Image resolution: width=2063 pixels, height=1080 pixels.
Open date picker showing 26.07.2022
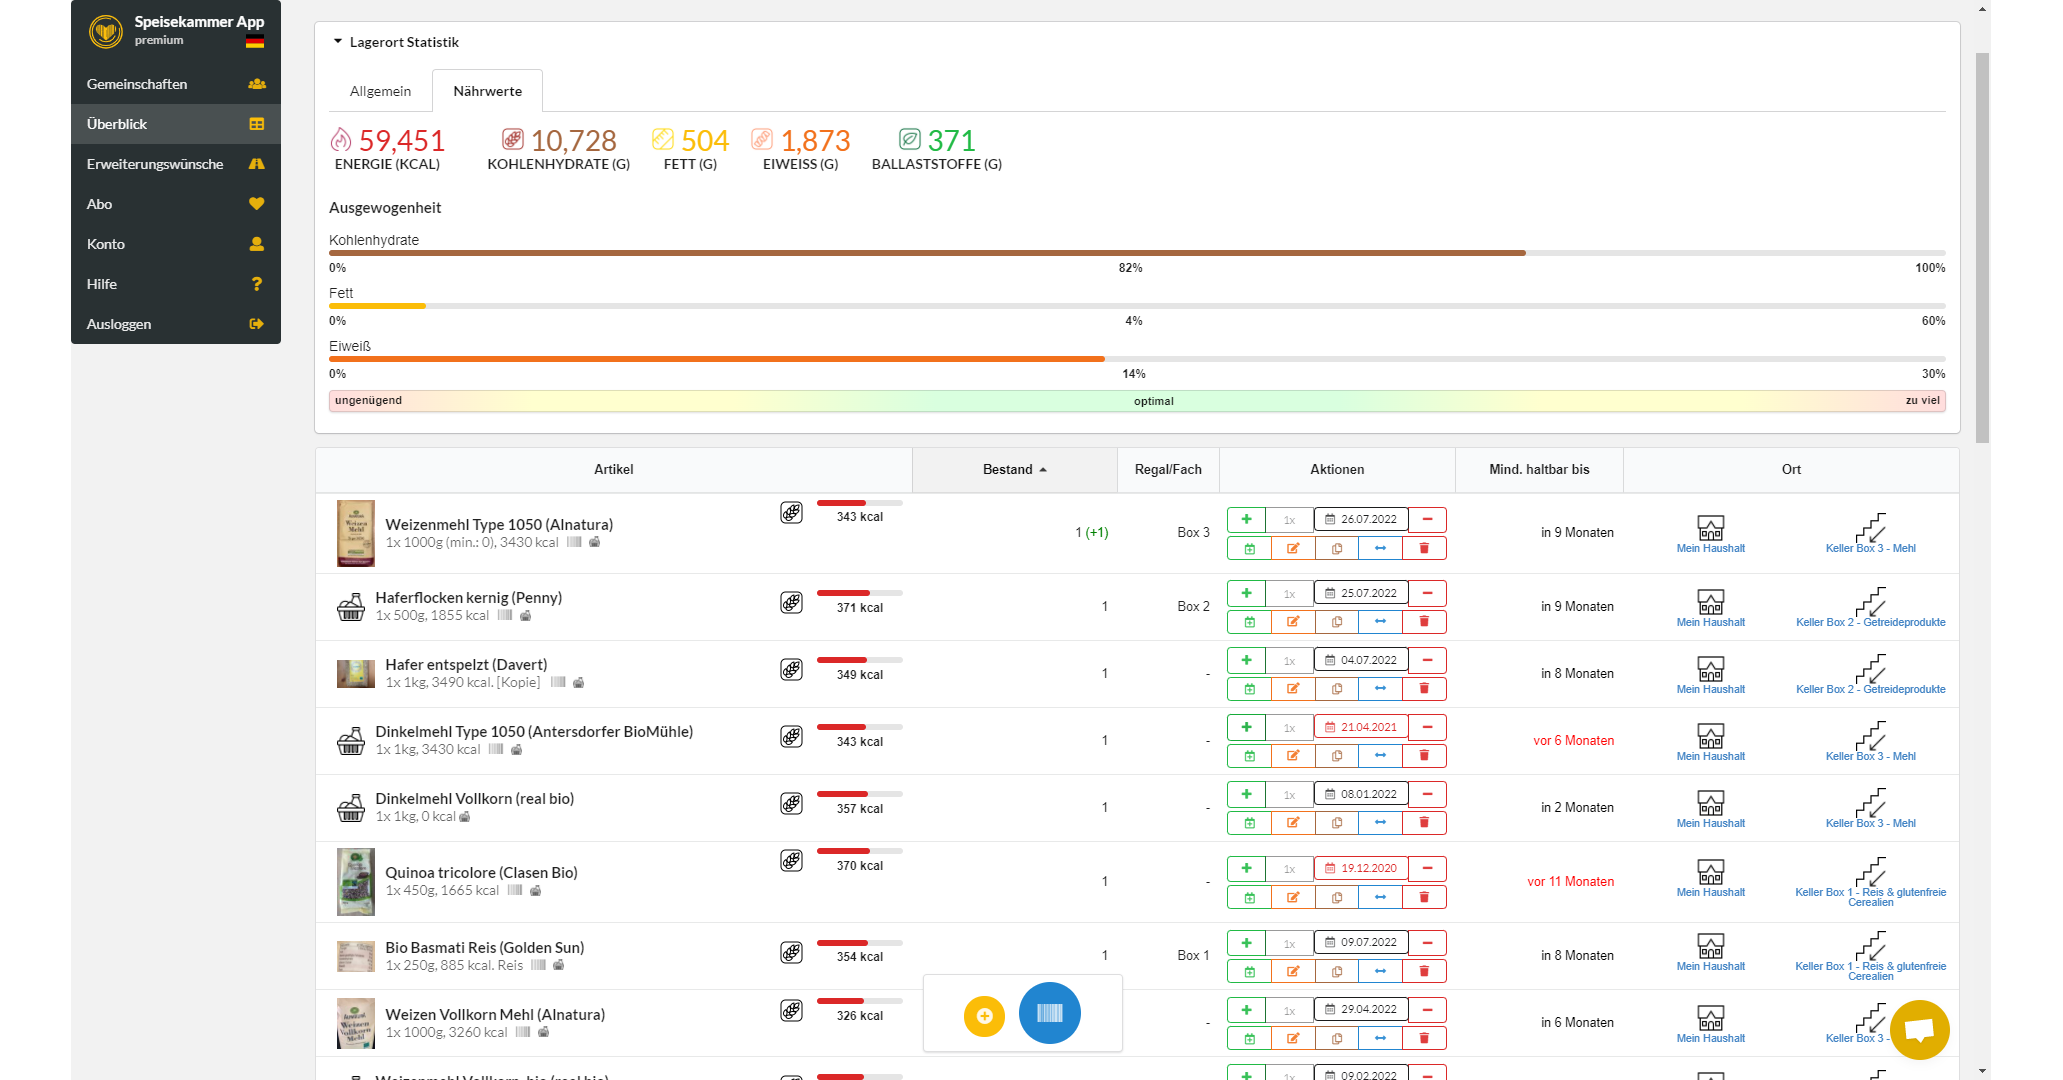coord(1361,519)
